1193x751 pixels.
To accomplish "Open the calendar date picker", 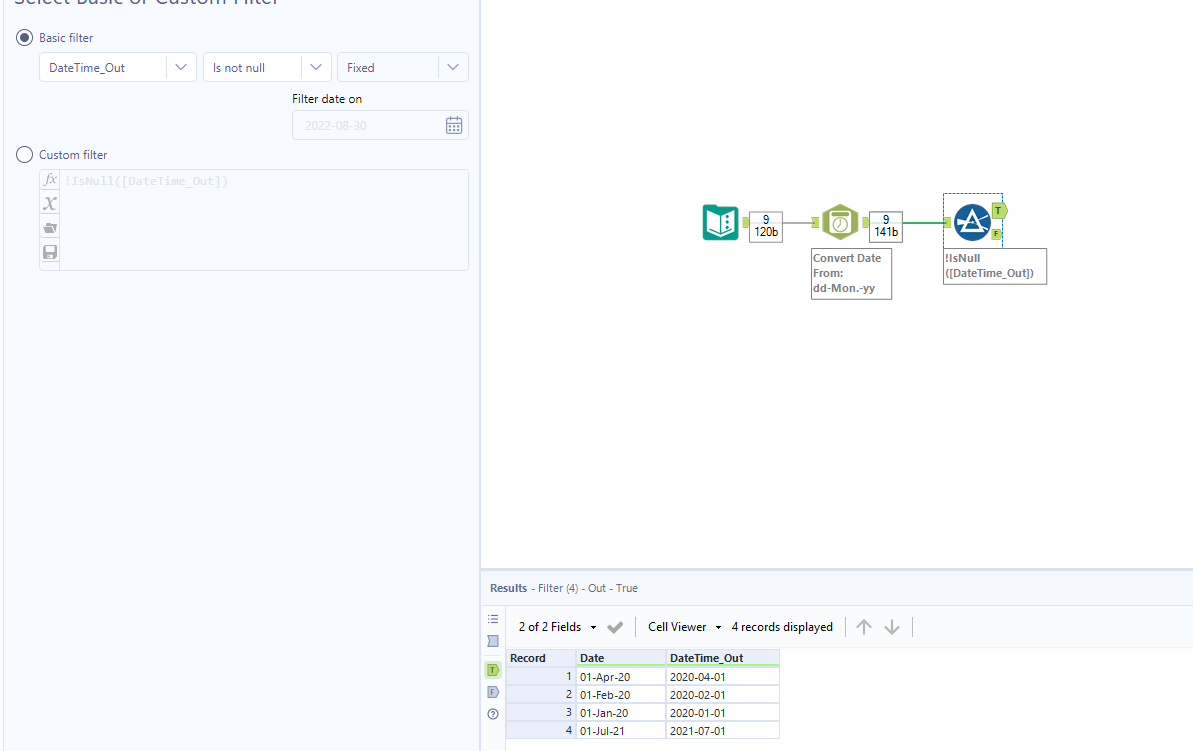I will [453, 124].
